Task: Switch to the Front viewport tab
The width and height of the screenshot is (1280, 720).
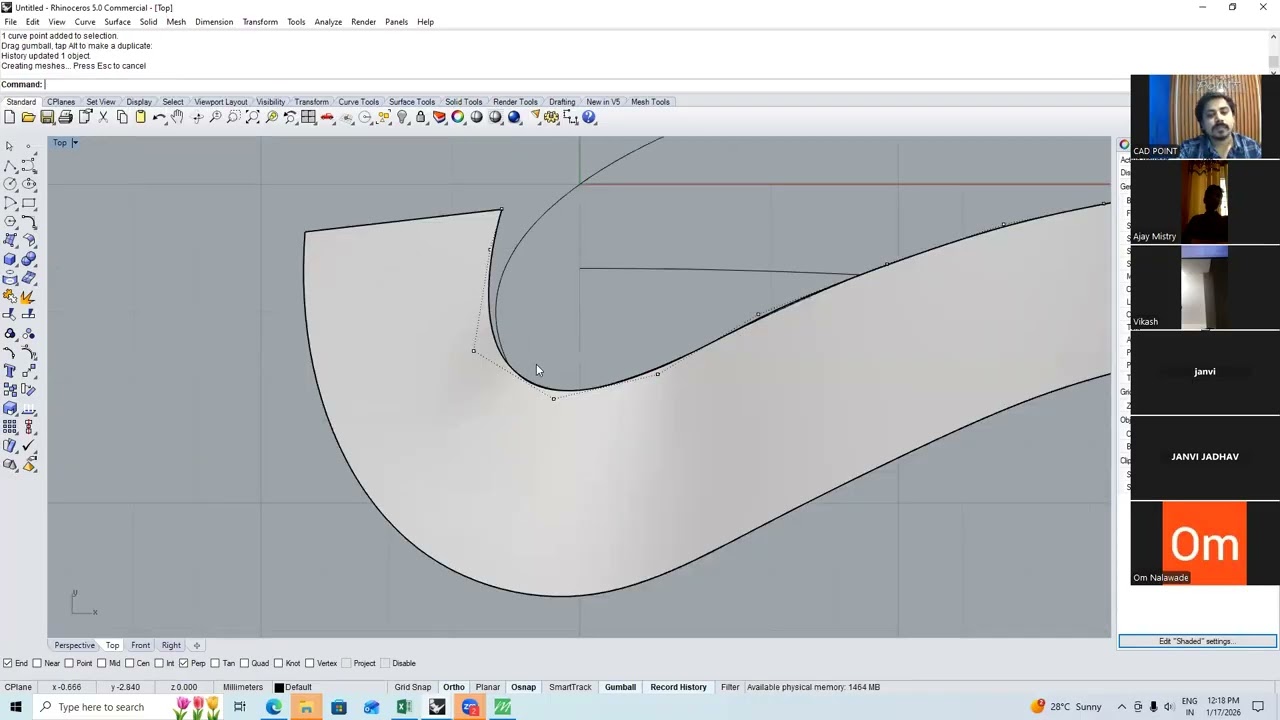Action: click(140, 646)
